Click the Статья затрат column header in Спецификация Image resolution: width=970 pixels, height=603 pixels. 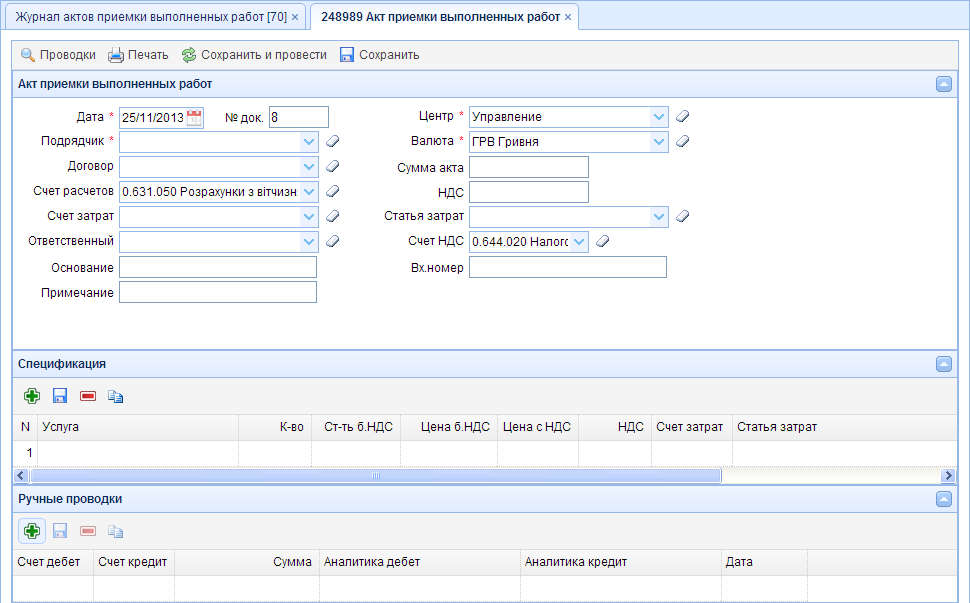click(x=845, y=427)
